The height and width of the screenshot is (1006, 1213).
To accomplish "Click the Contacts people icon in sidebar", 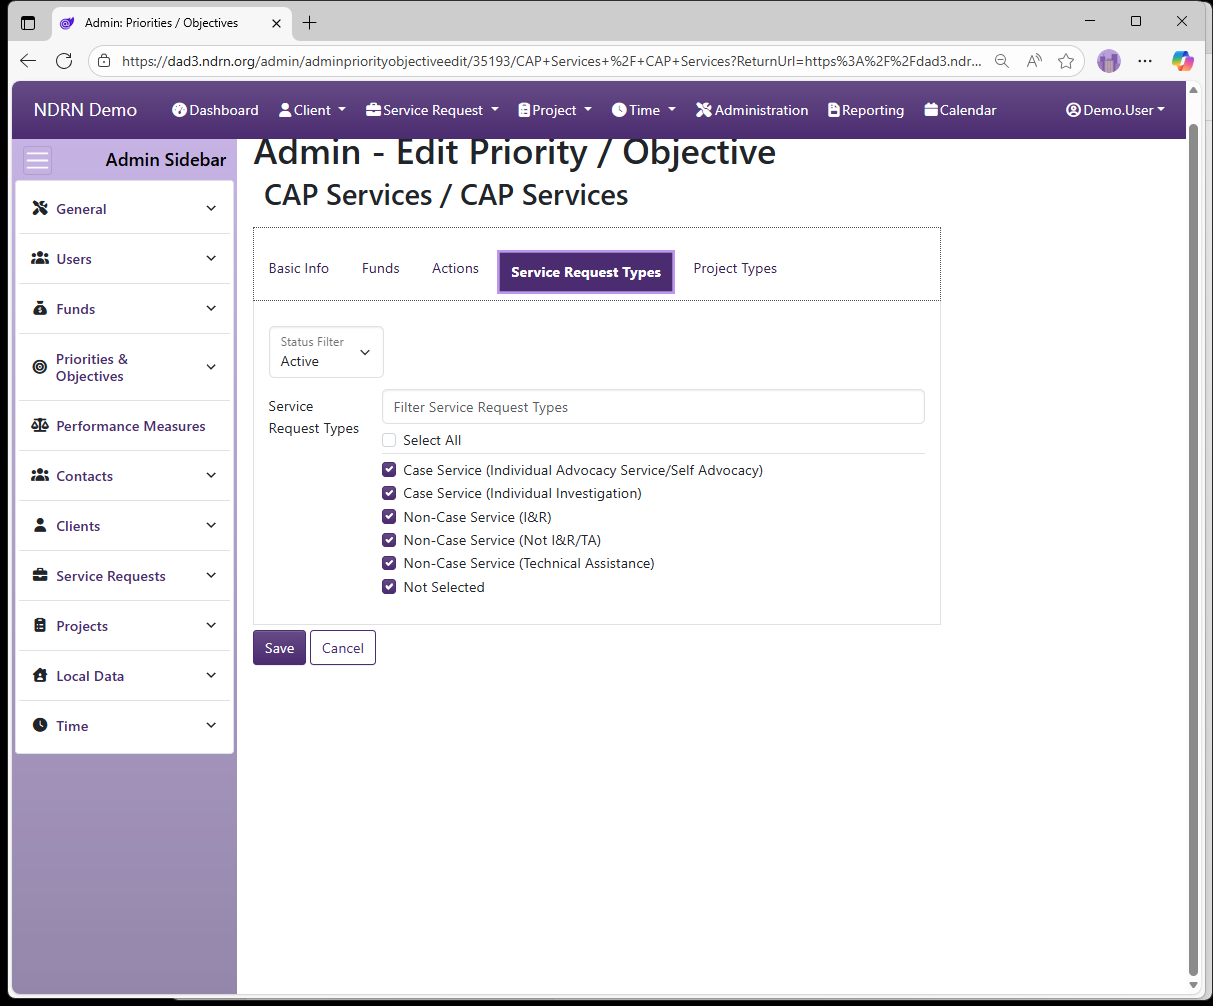I will pyautogui.click(x=40, y=475).
